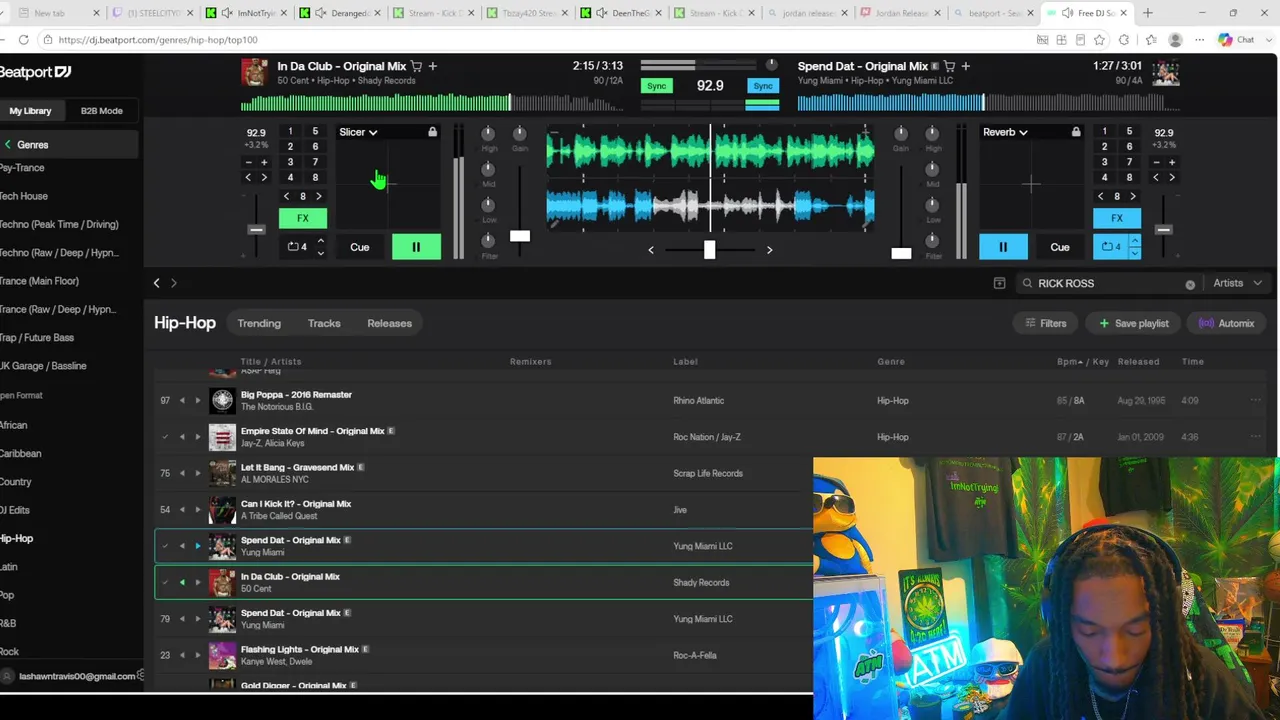Click the crossfader handle
The height and width of the screenshot is (720, 1280).
(709, 250)
